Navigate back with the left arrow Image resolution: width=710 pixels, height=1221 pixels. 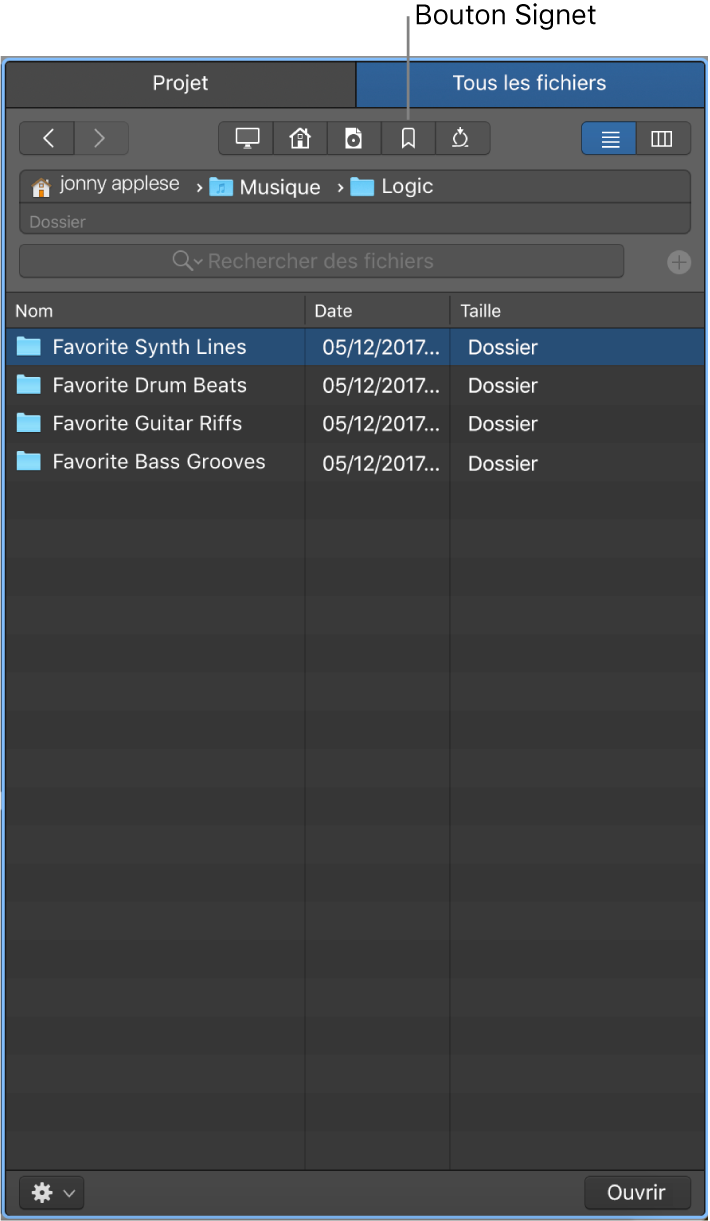pyautogui.click(x=48, y=139)
